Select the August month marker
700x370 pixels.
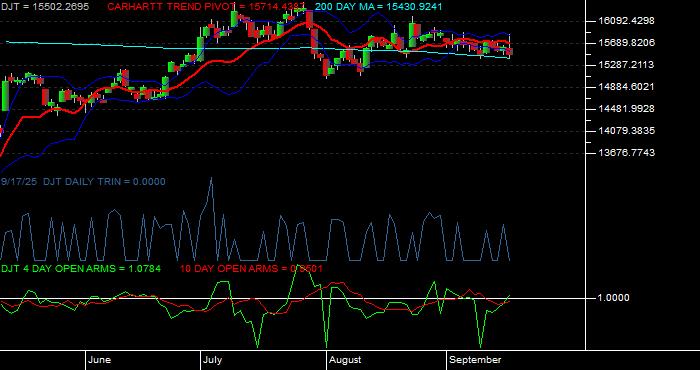point(346,360)
